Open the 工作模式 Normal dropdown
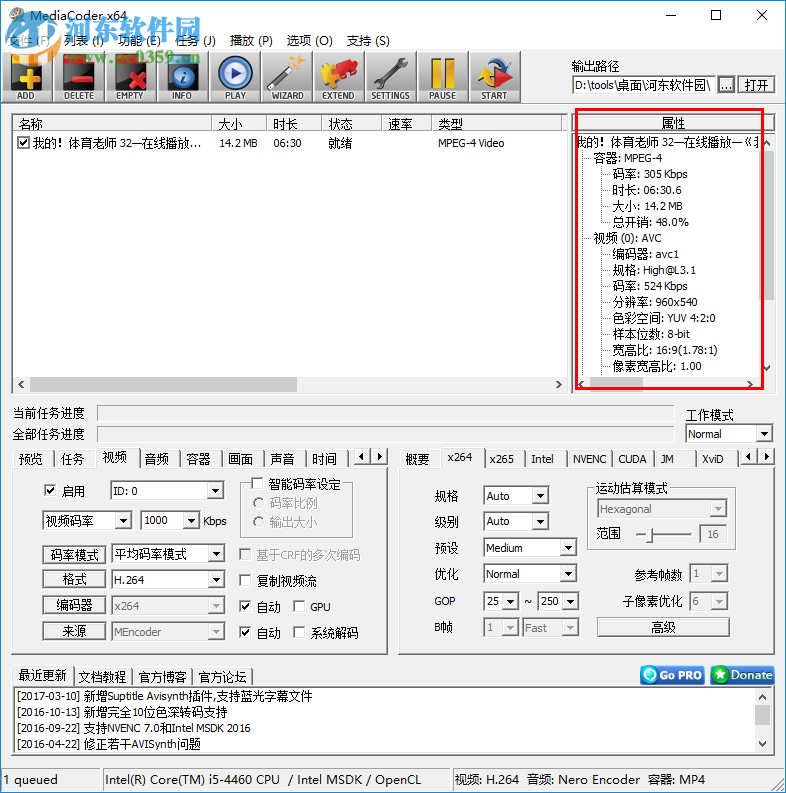786x793 pixels. point(729,434)
